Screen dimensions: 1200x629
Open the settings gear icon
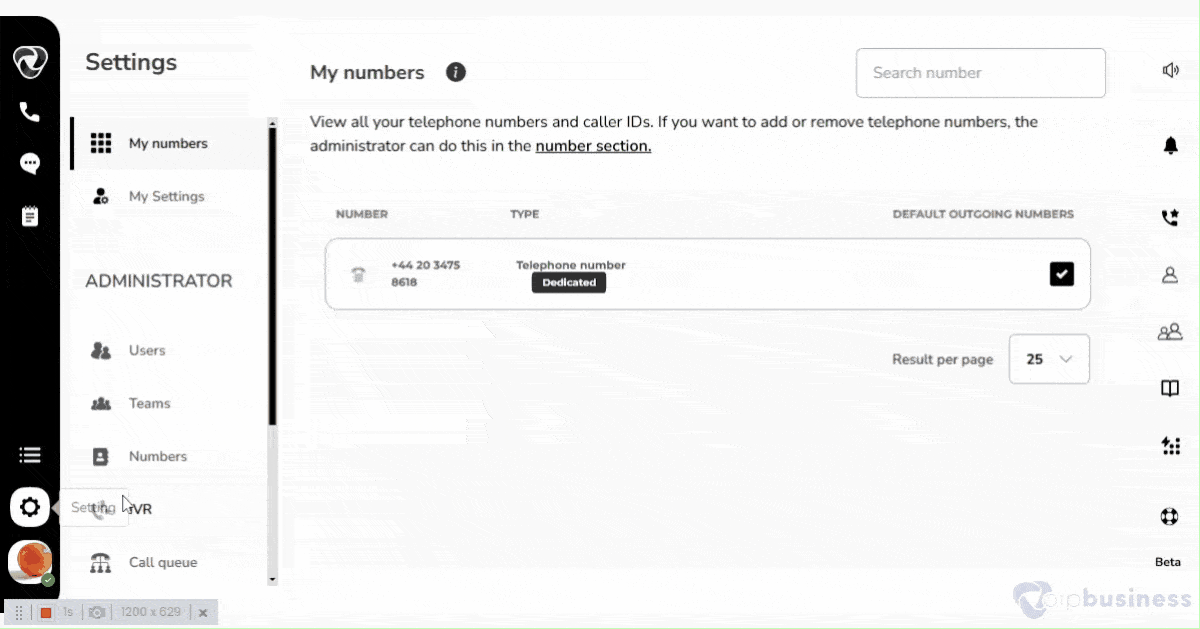pos(30,507)
